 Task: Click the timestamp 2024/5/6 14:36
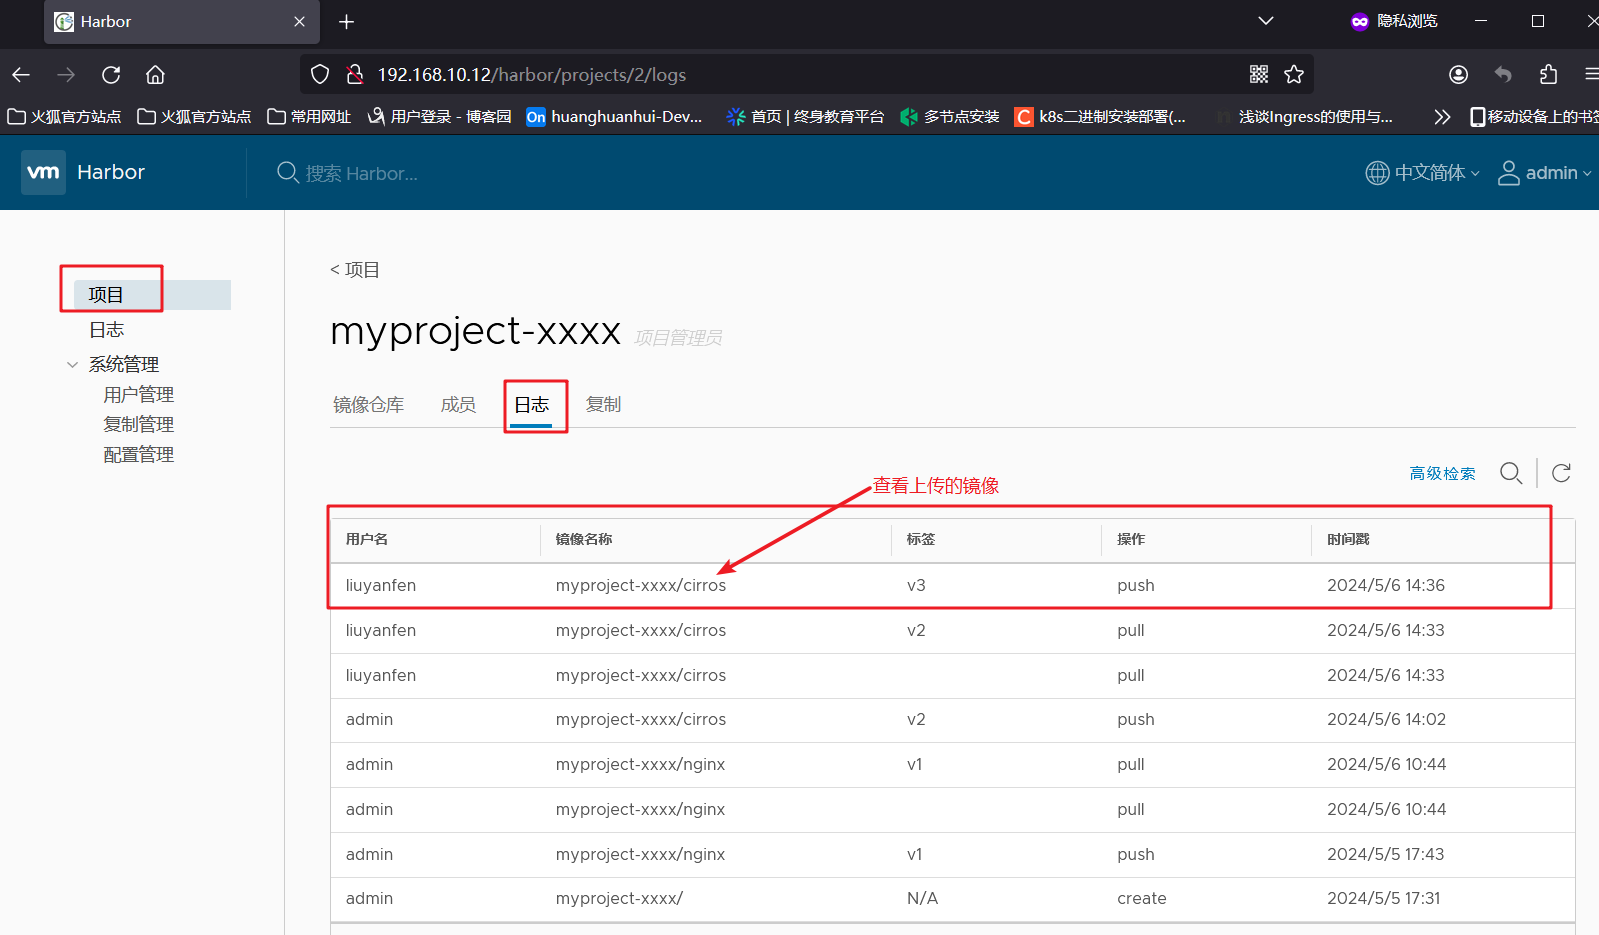(1386, 586)
